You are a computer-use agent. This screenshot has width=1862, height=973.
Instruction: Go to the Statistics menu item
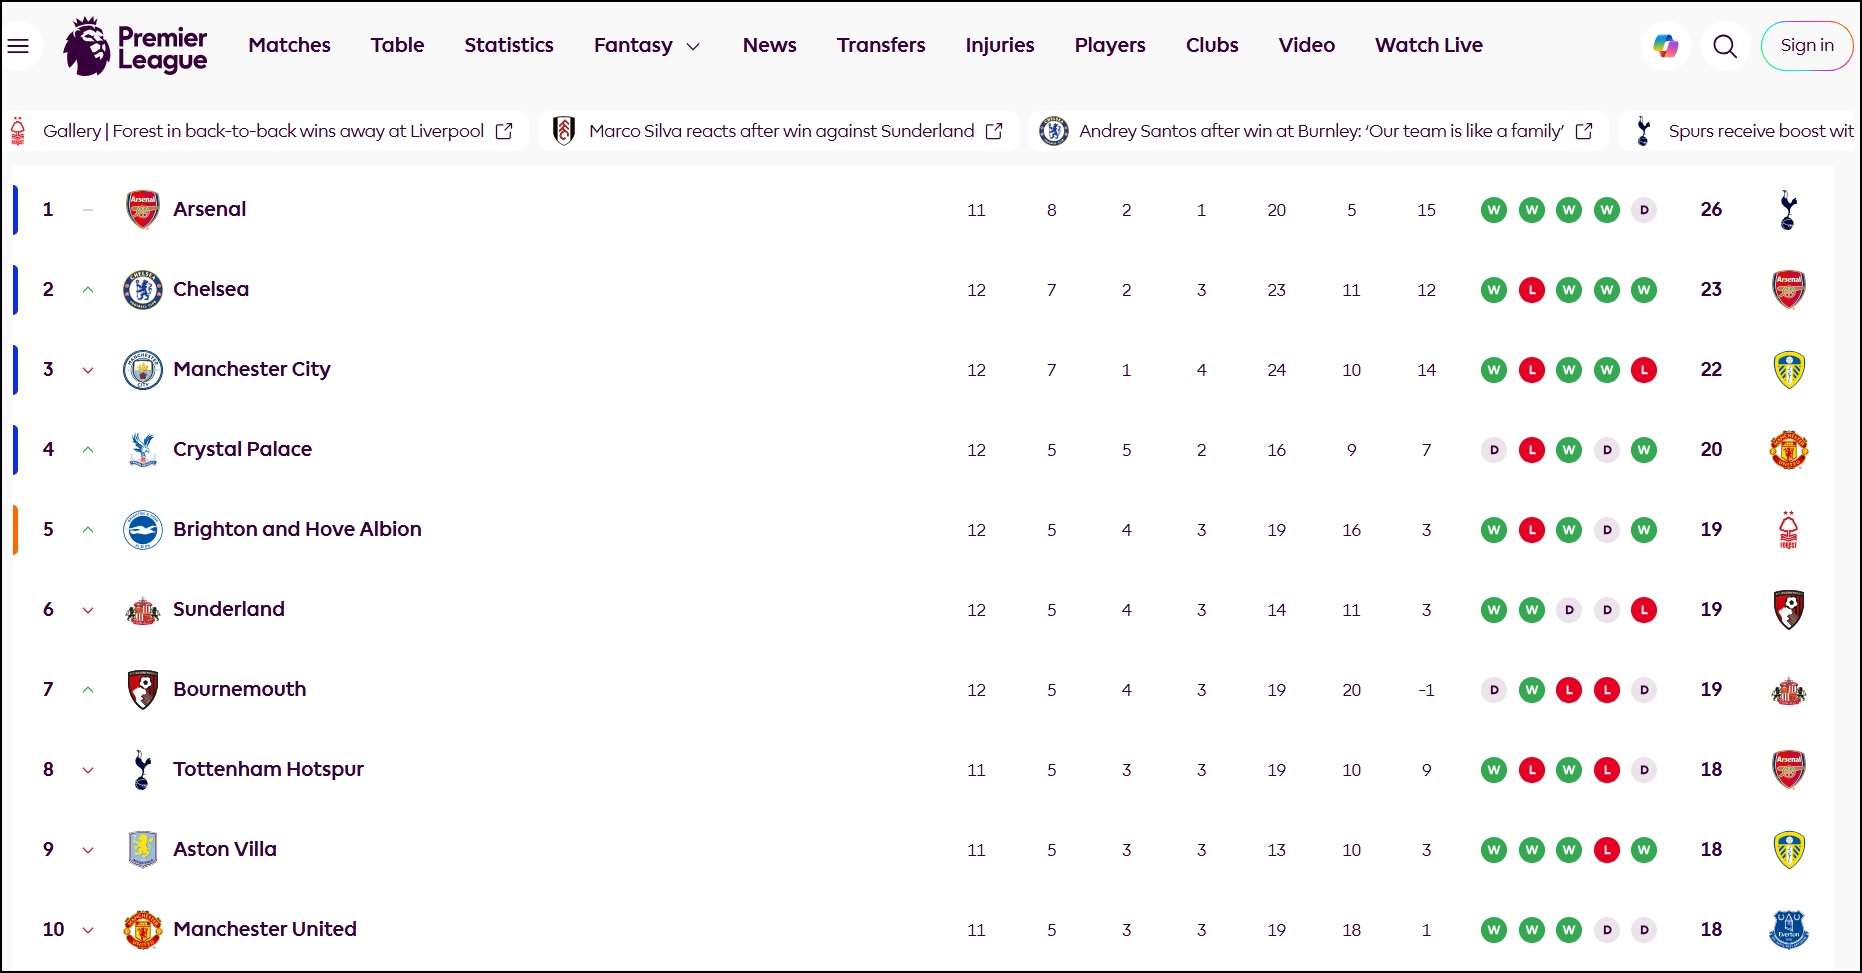508,46
